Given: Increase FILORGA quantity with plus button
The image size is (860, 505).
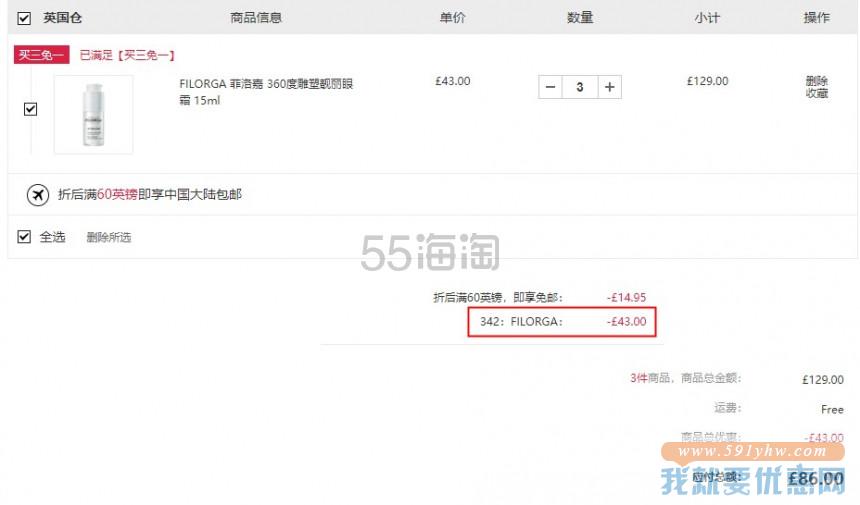Looking at the screenshot, I should (609, 87).
